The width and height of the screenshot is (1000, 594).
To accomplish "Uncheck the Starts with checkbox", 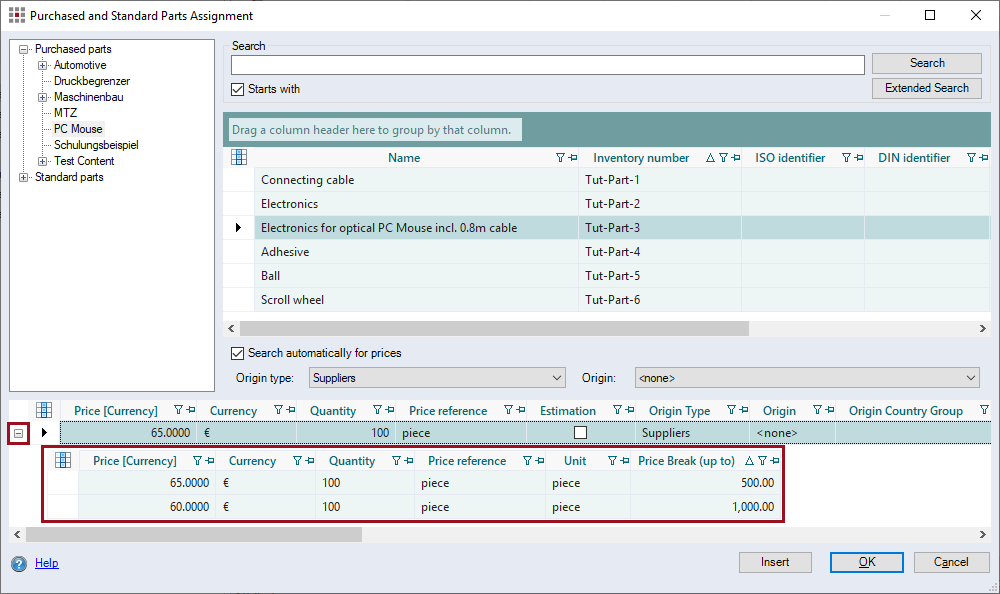I will click(x=238, y=89).
